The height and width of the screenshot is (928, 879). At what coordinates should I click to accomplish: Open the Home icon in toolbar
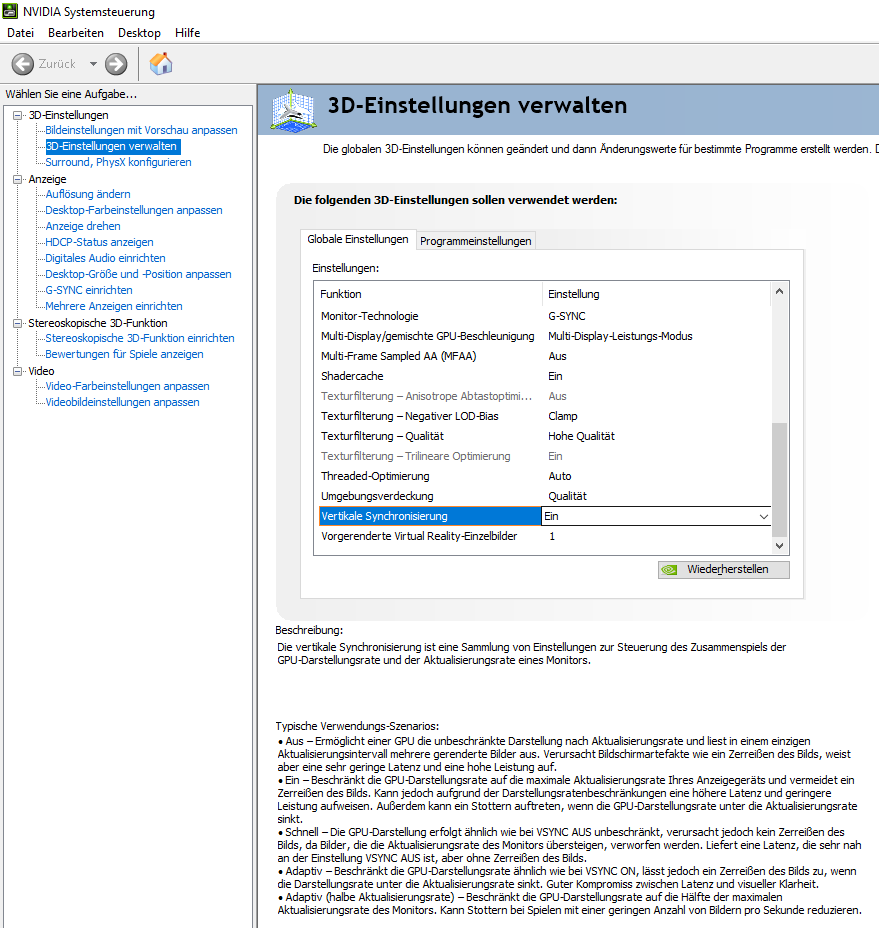point(160,64)
